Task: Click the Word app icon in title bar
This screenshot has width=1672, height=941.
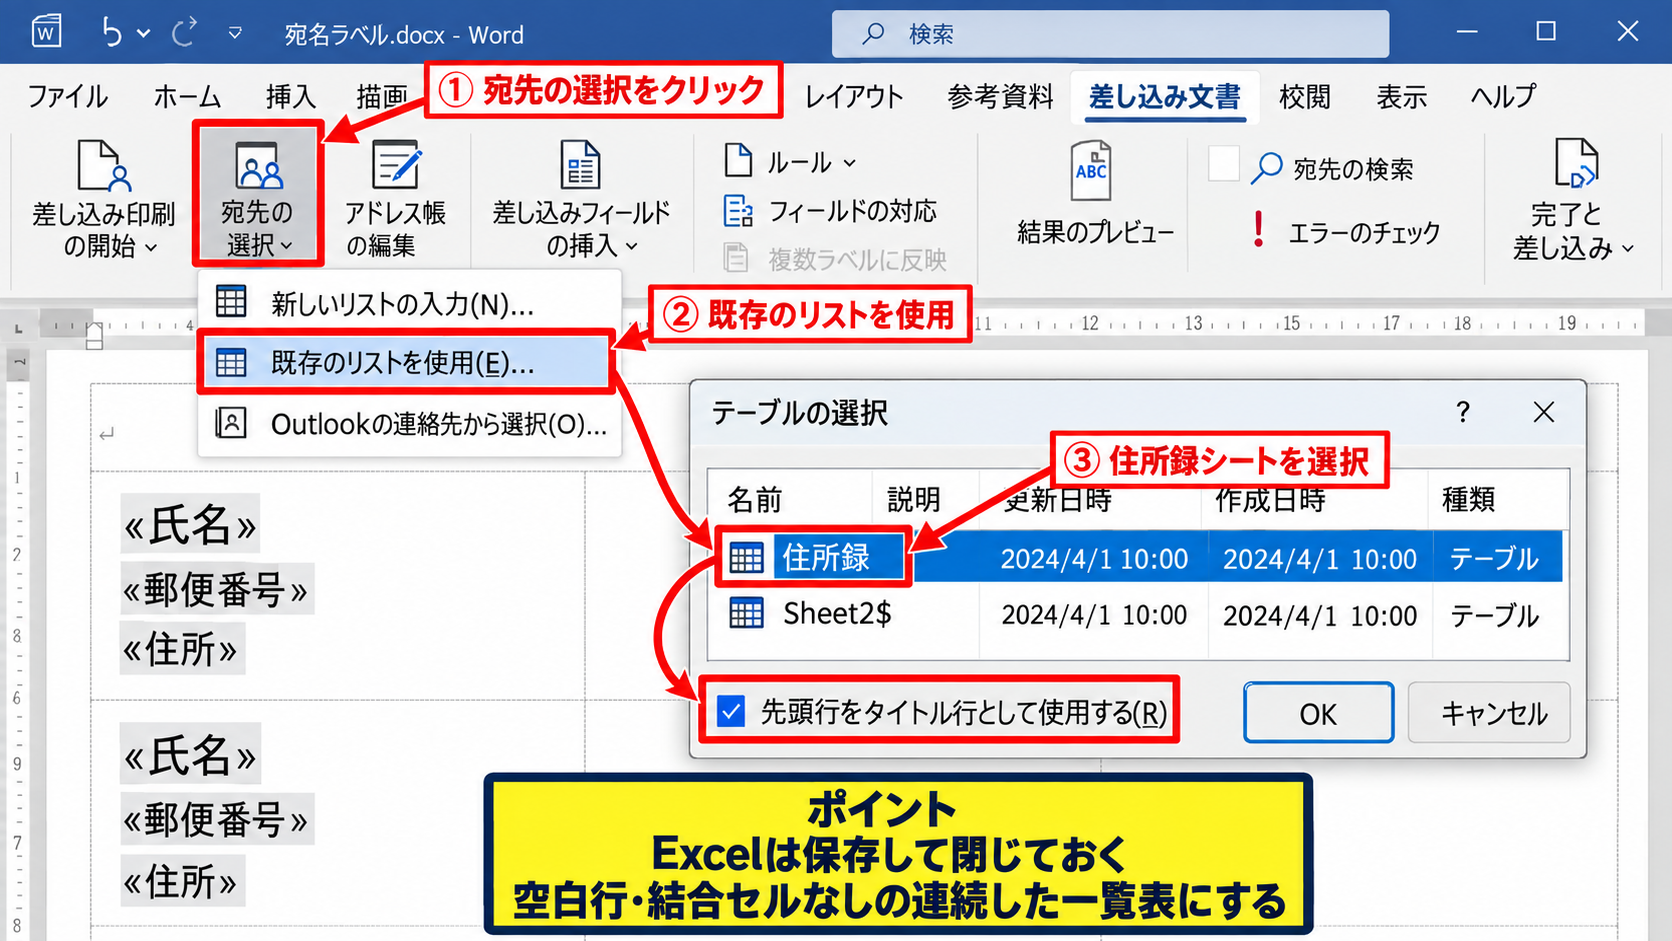Action: (46, 31)
